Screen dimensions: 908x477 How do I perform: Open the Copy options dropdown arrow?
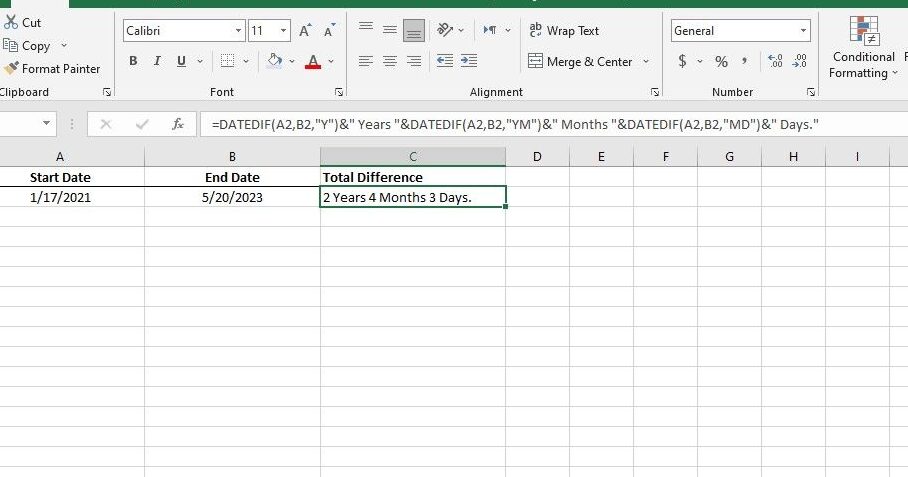click(x=64, y=46)
